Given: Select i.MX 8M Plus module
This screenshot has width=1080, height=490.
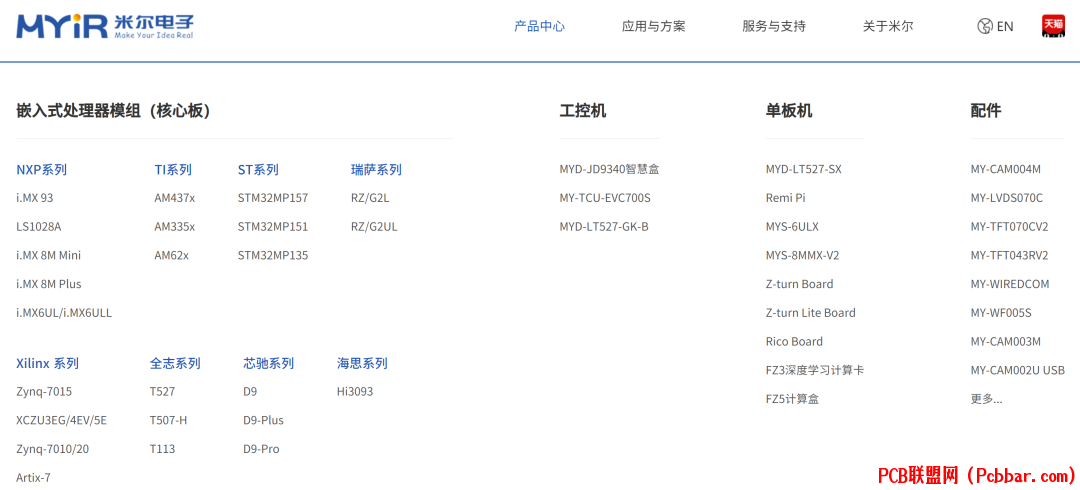Looking at the screenshot, I should tap(49, 284).
